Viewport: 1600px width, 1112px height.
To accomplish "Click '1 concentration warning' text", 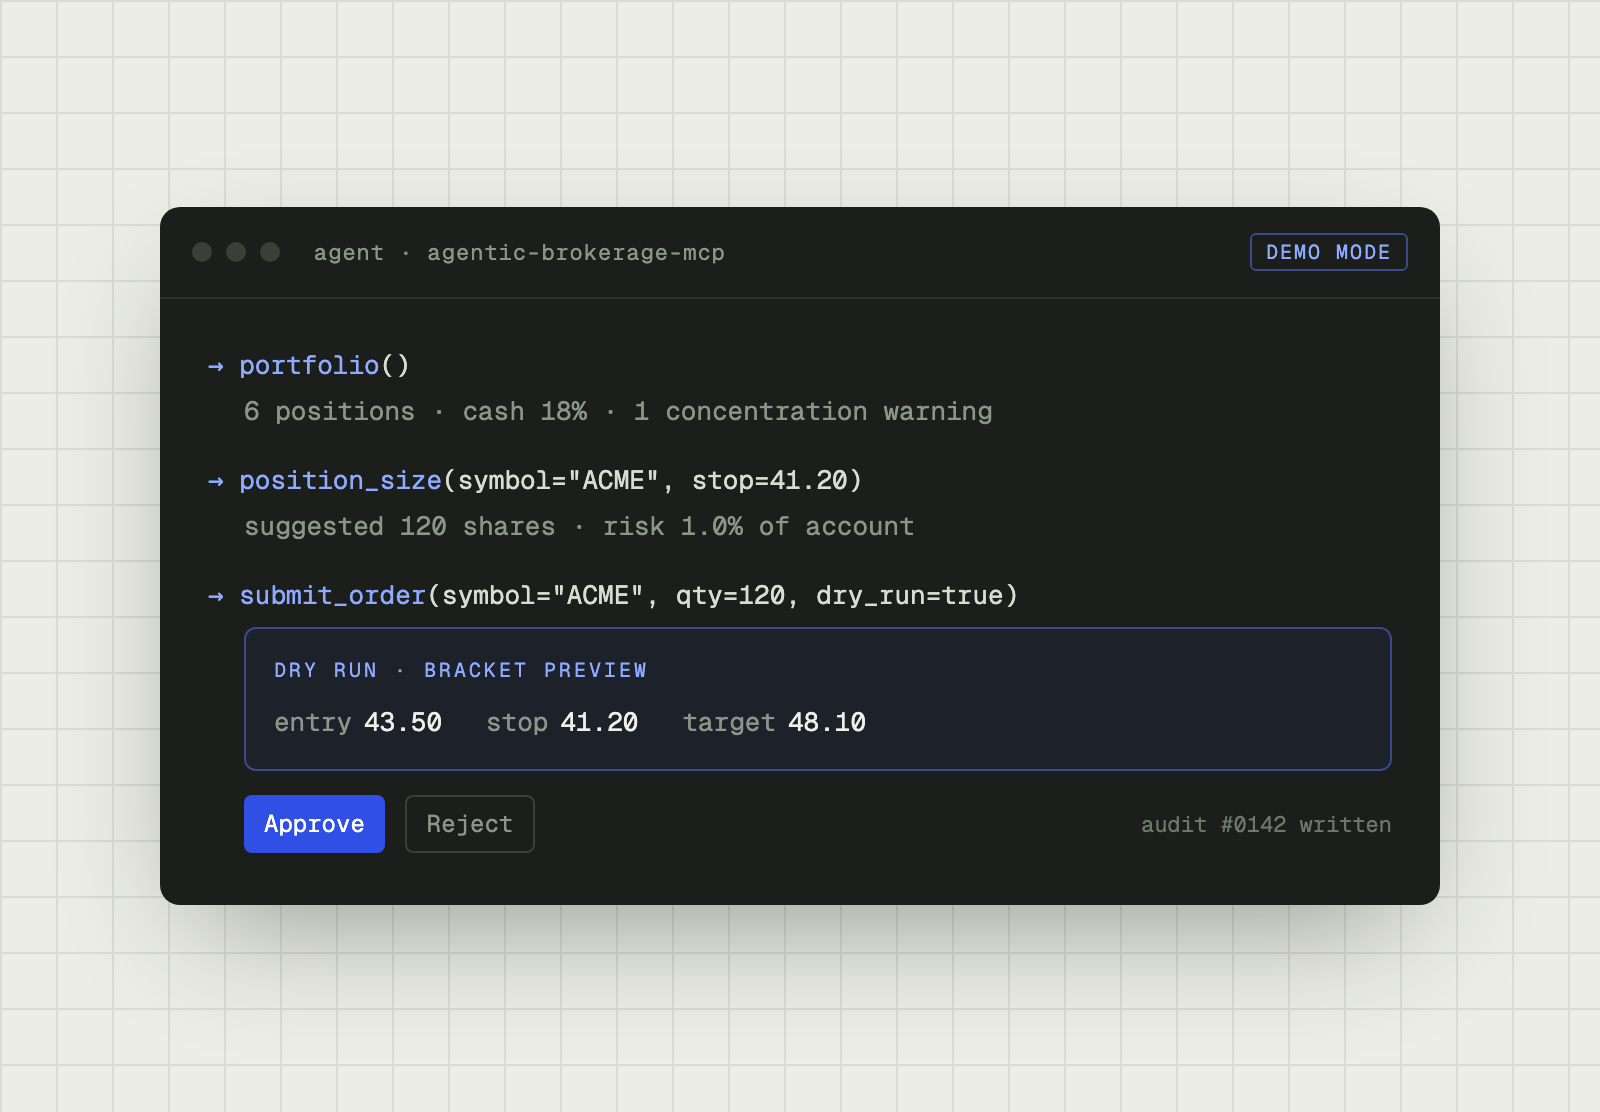I will pyautogui.click(x=813, y=412).
